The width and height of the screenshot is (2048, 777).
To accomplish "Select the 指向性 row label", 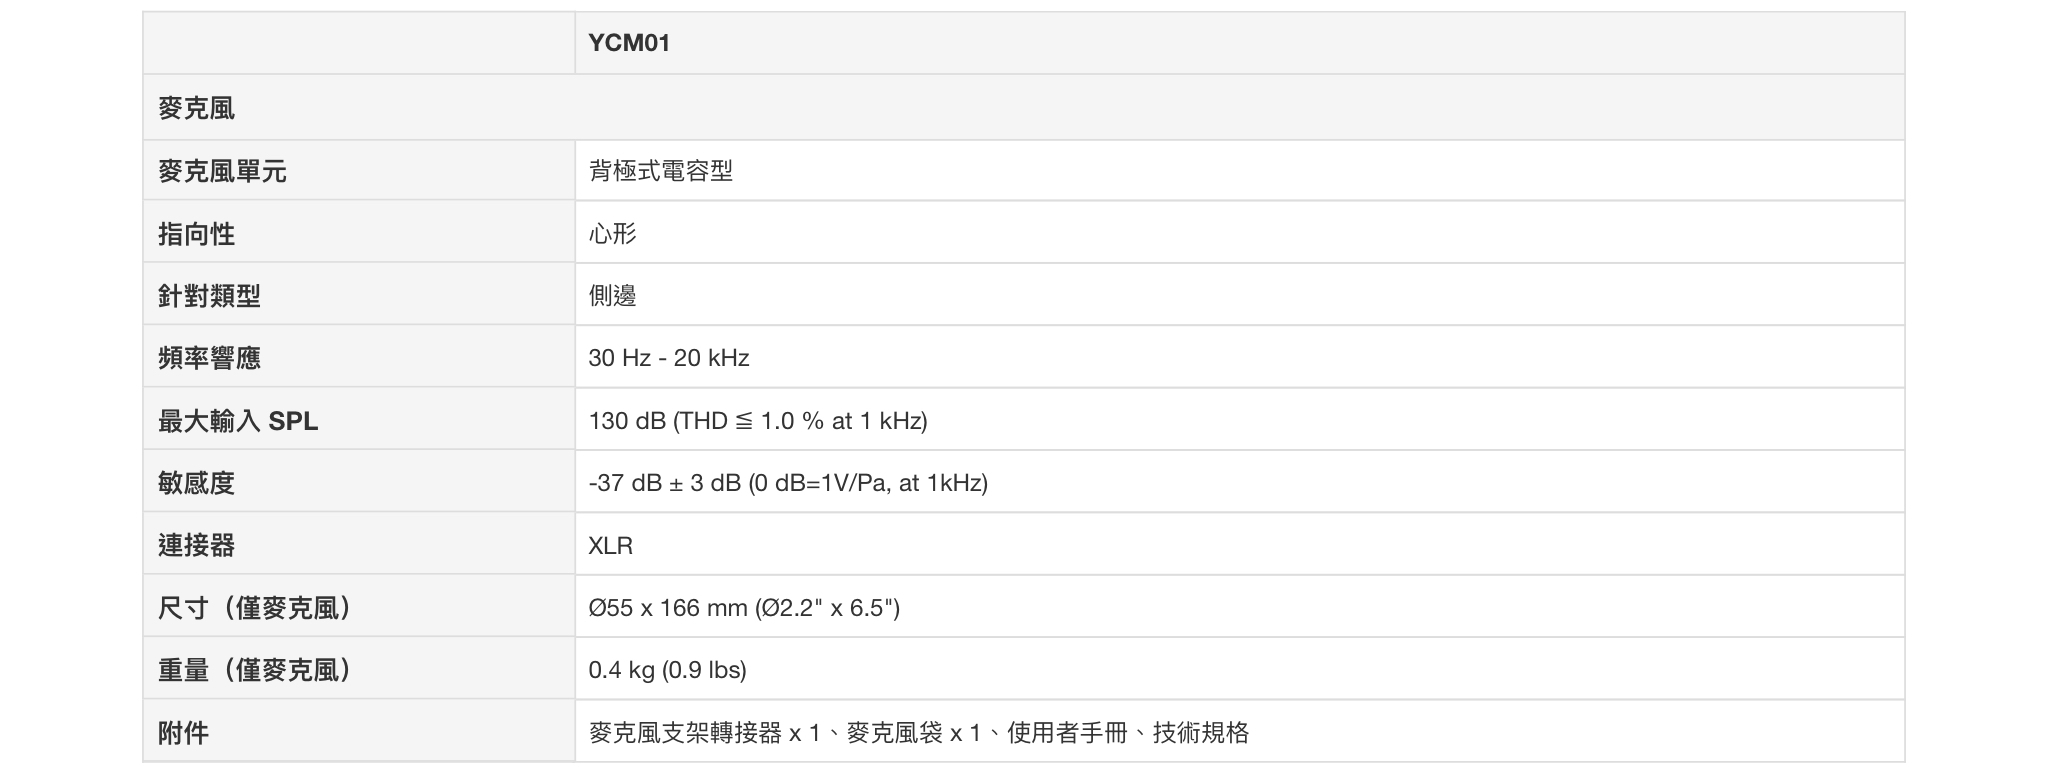I will tap(197, 234).
